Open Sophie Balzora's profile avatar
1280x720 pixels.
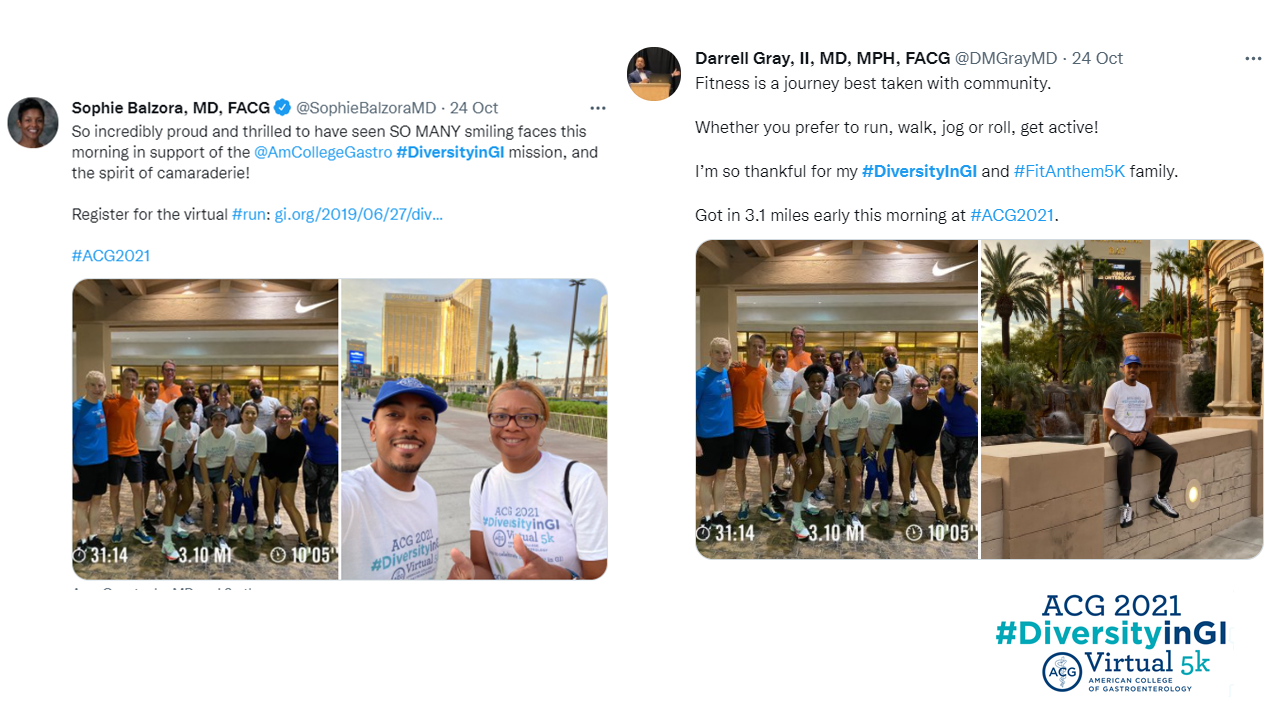point(33,122)
